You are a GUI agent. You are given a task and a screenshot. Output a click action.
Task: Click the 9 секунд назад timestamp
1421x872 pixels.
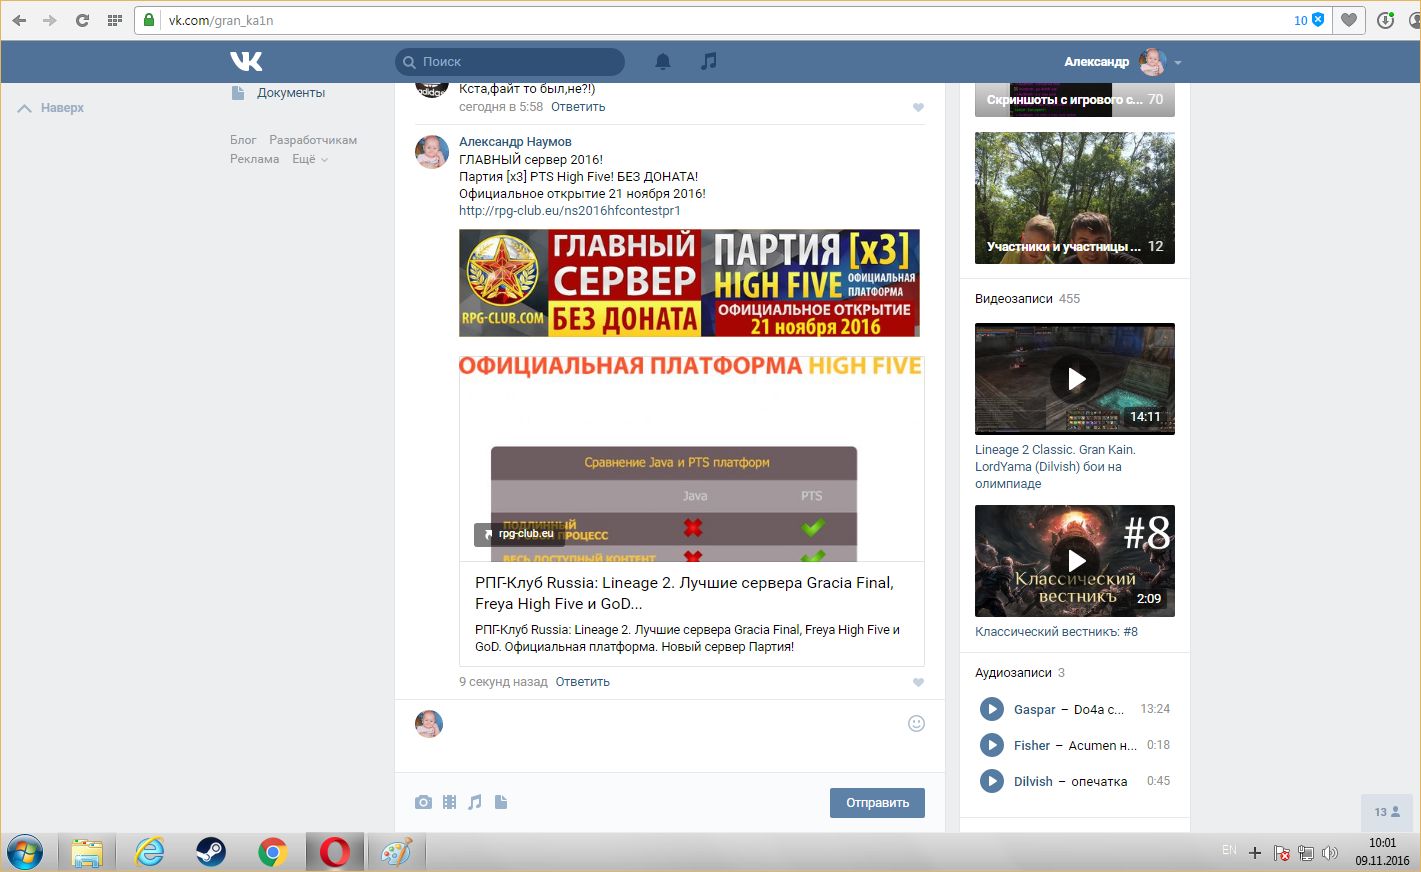[x=503, y=682]
